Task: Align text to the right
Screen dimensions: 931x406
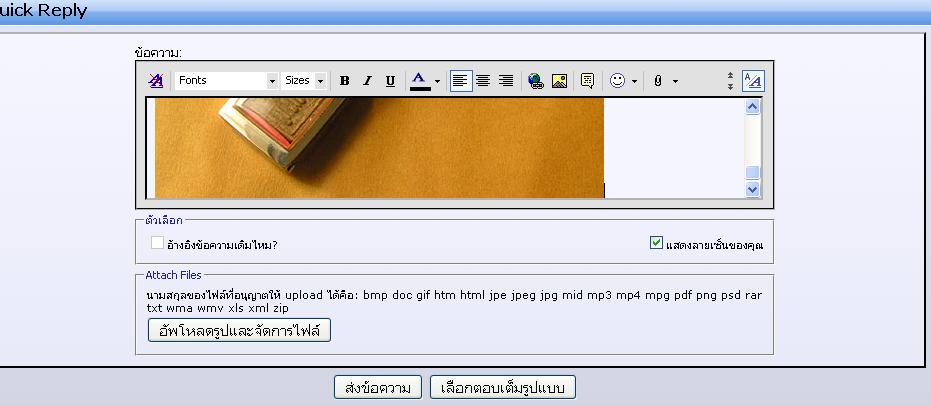Action: click(x=506, y=81)
